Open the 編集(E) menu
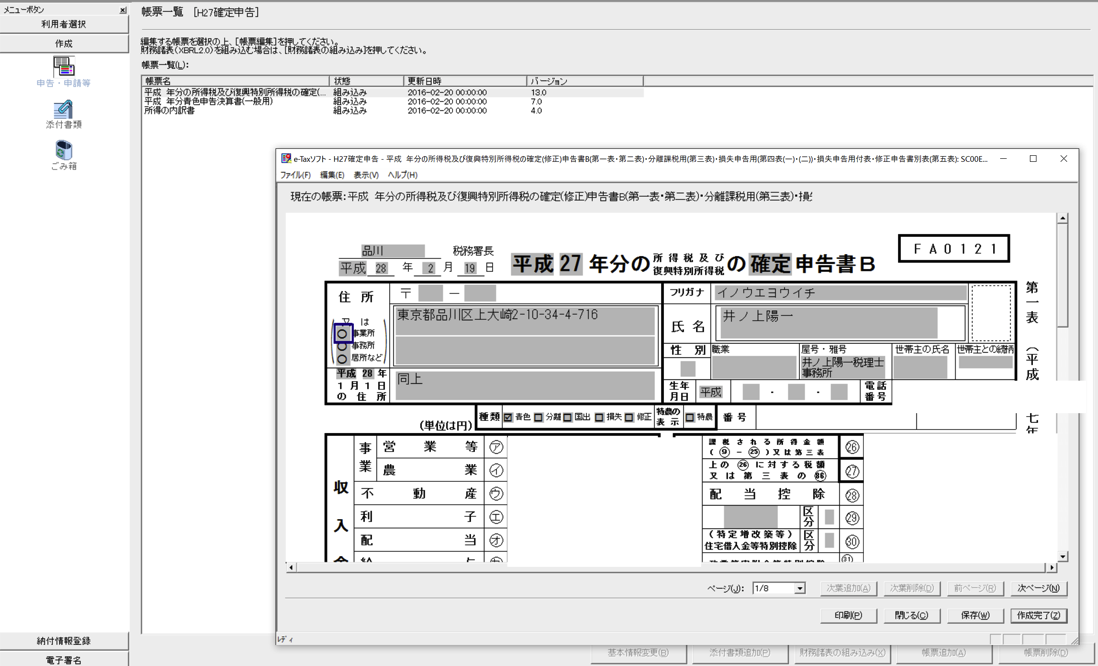 [332, 175]
